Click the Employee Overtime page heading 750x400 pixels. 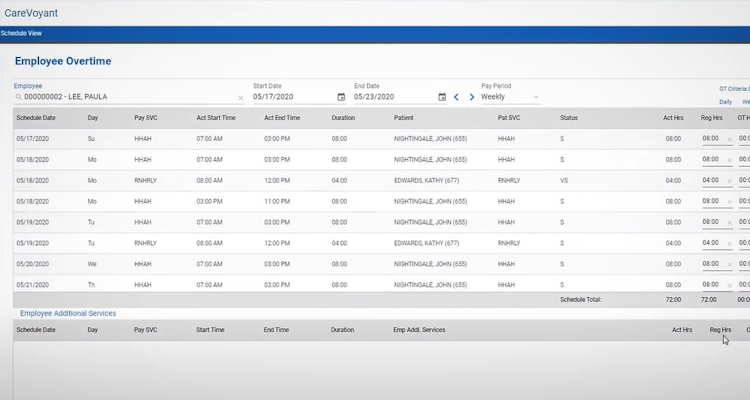coord(63,61)
